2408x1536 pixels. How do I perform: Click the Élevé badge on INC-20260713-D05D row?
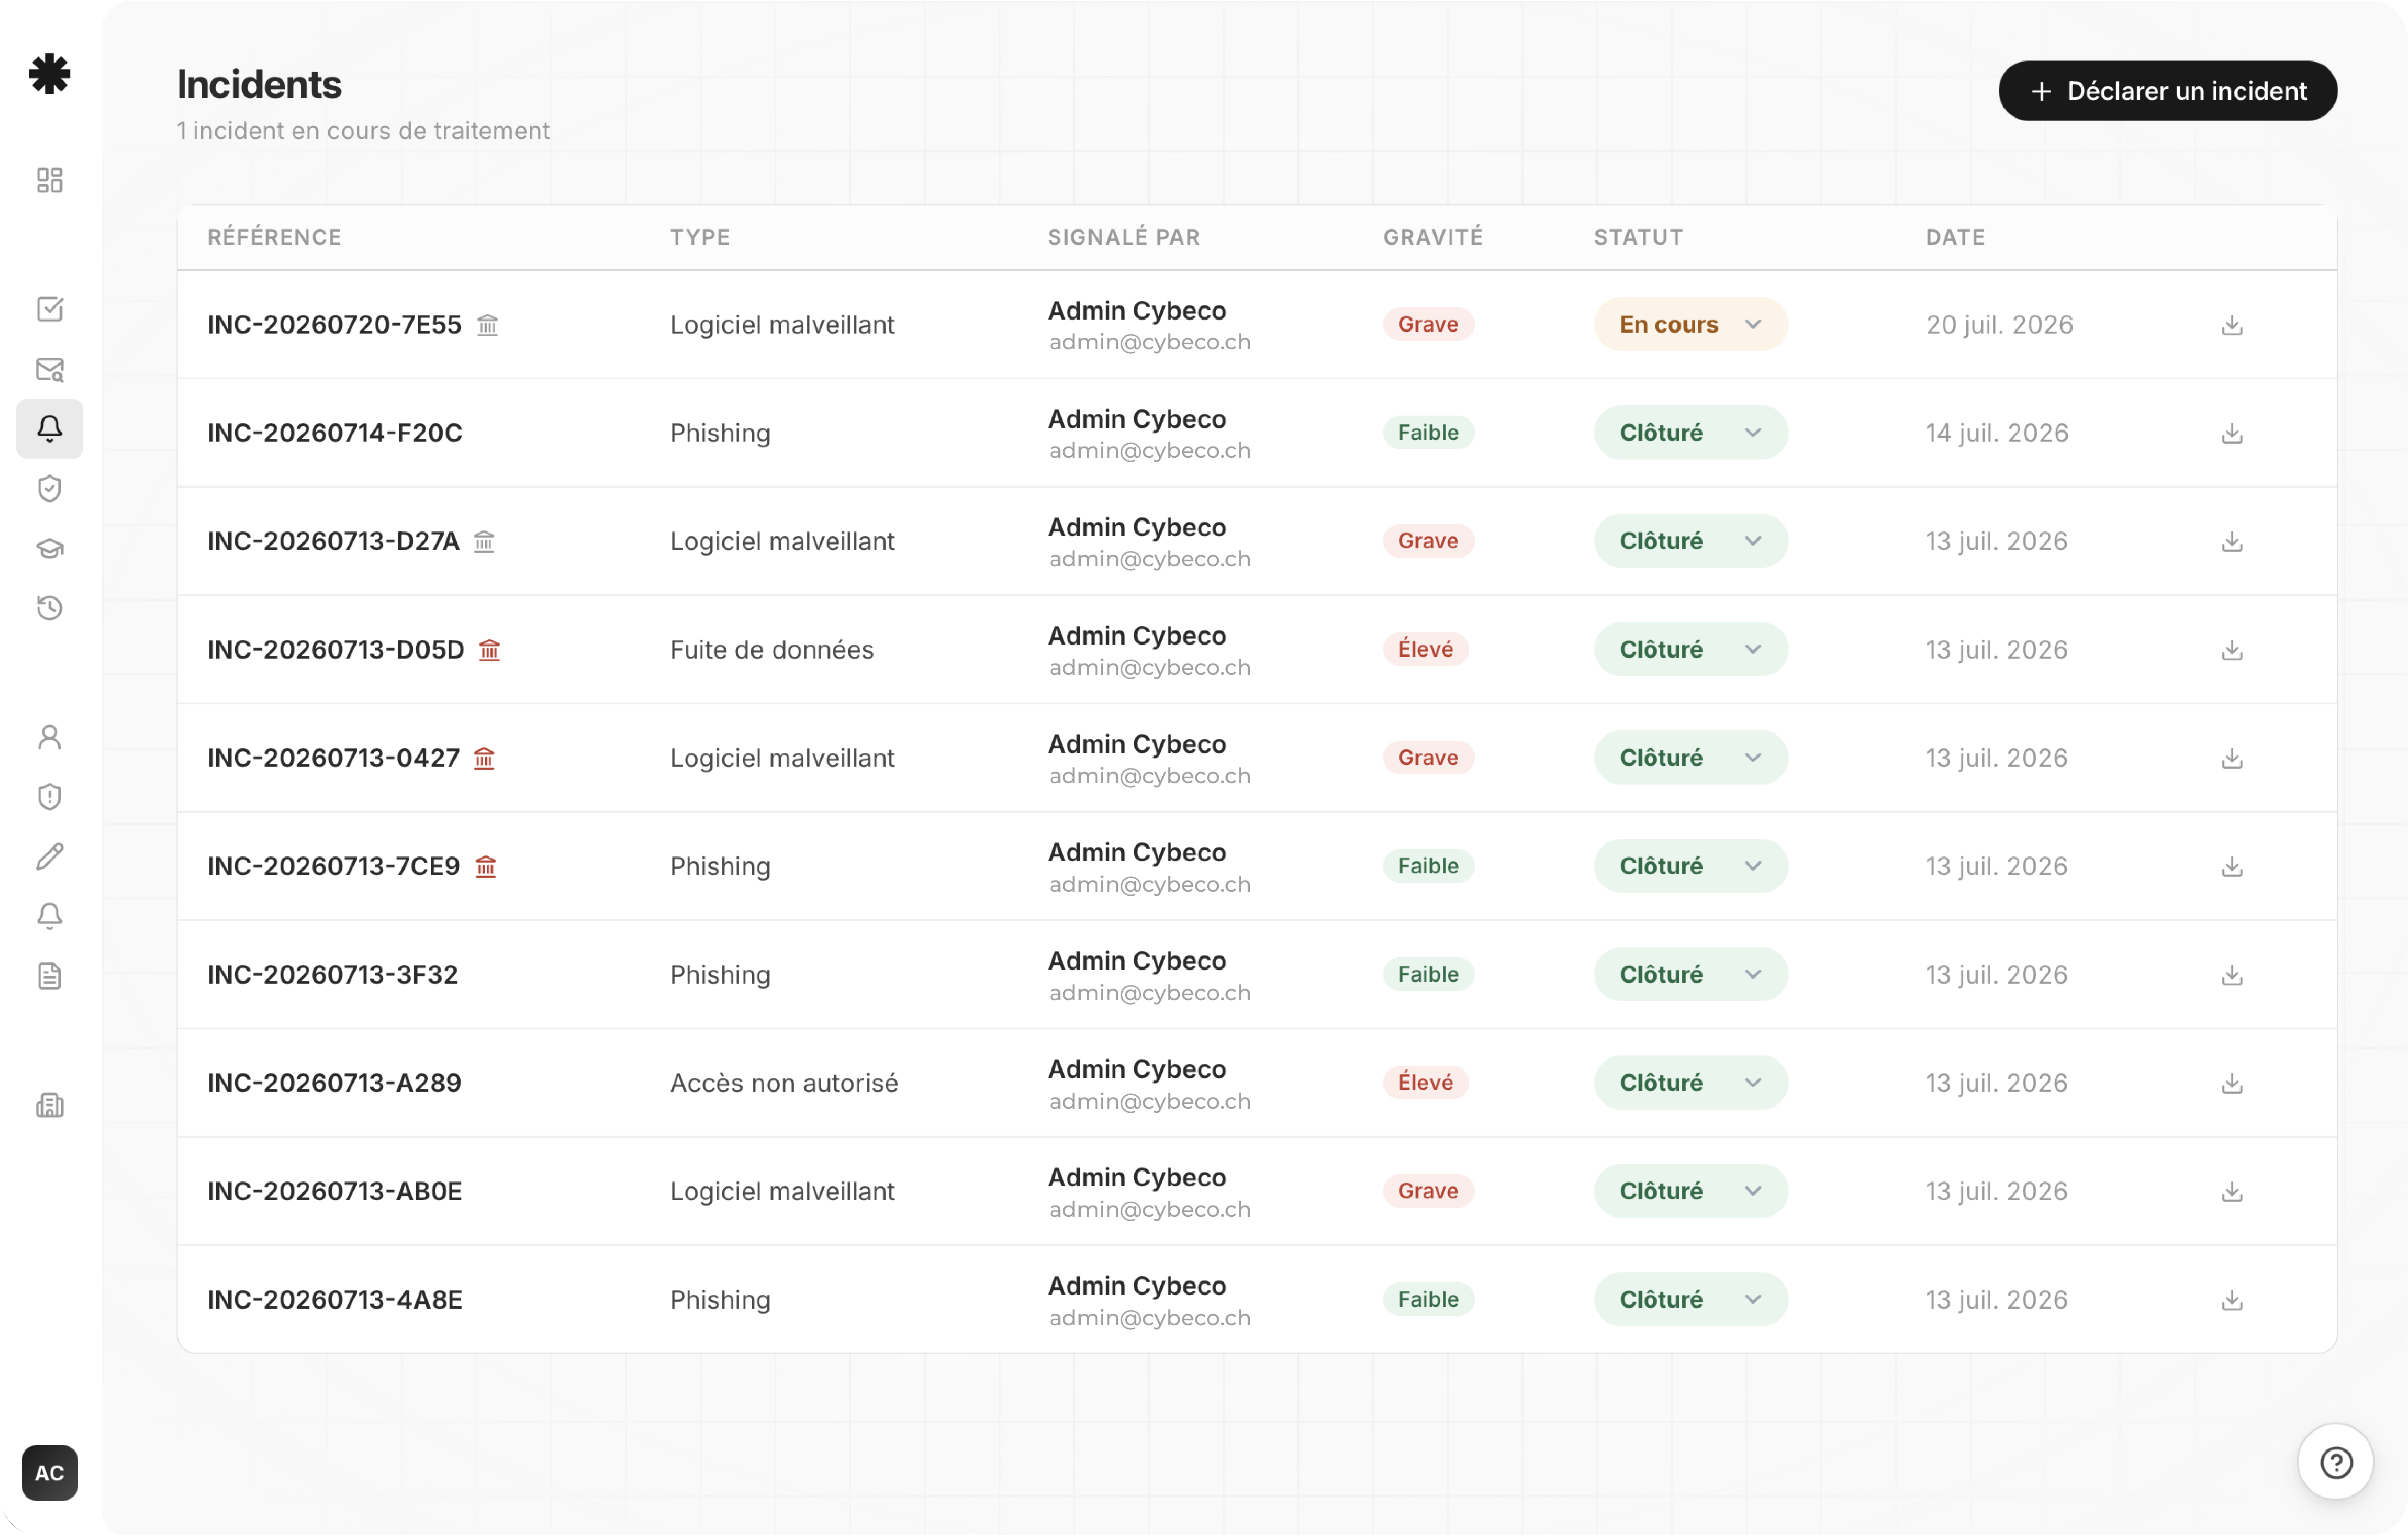click(x=1425, y=649)
